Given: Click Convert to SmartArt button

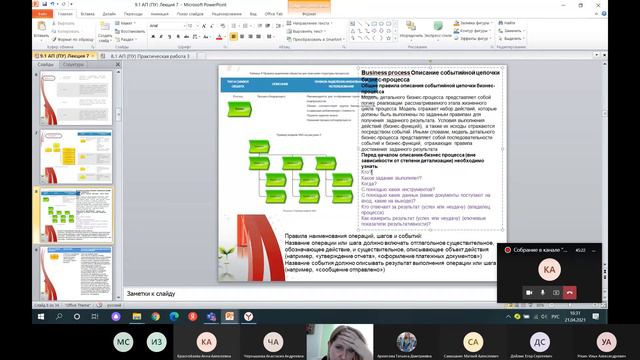Looking at the screenshot, I should [316, 39].
